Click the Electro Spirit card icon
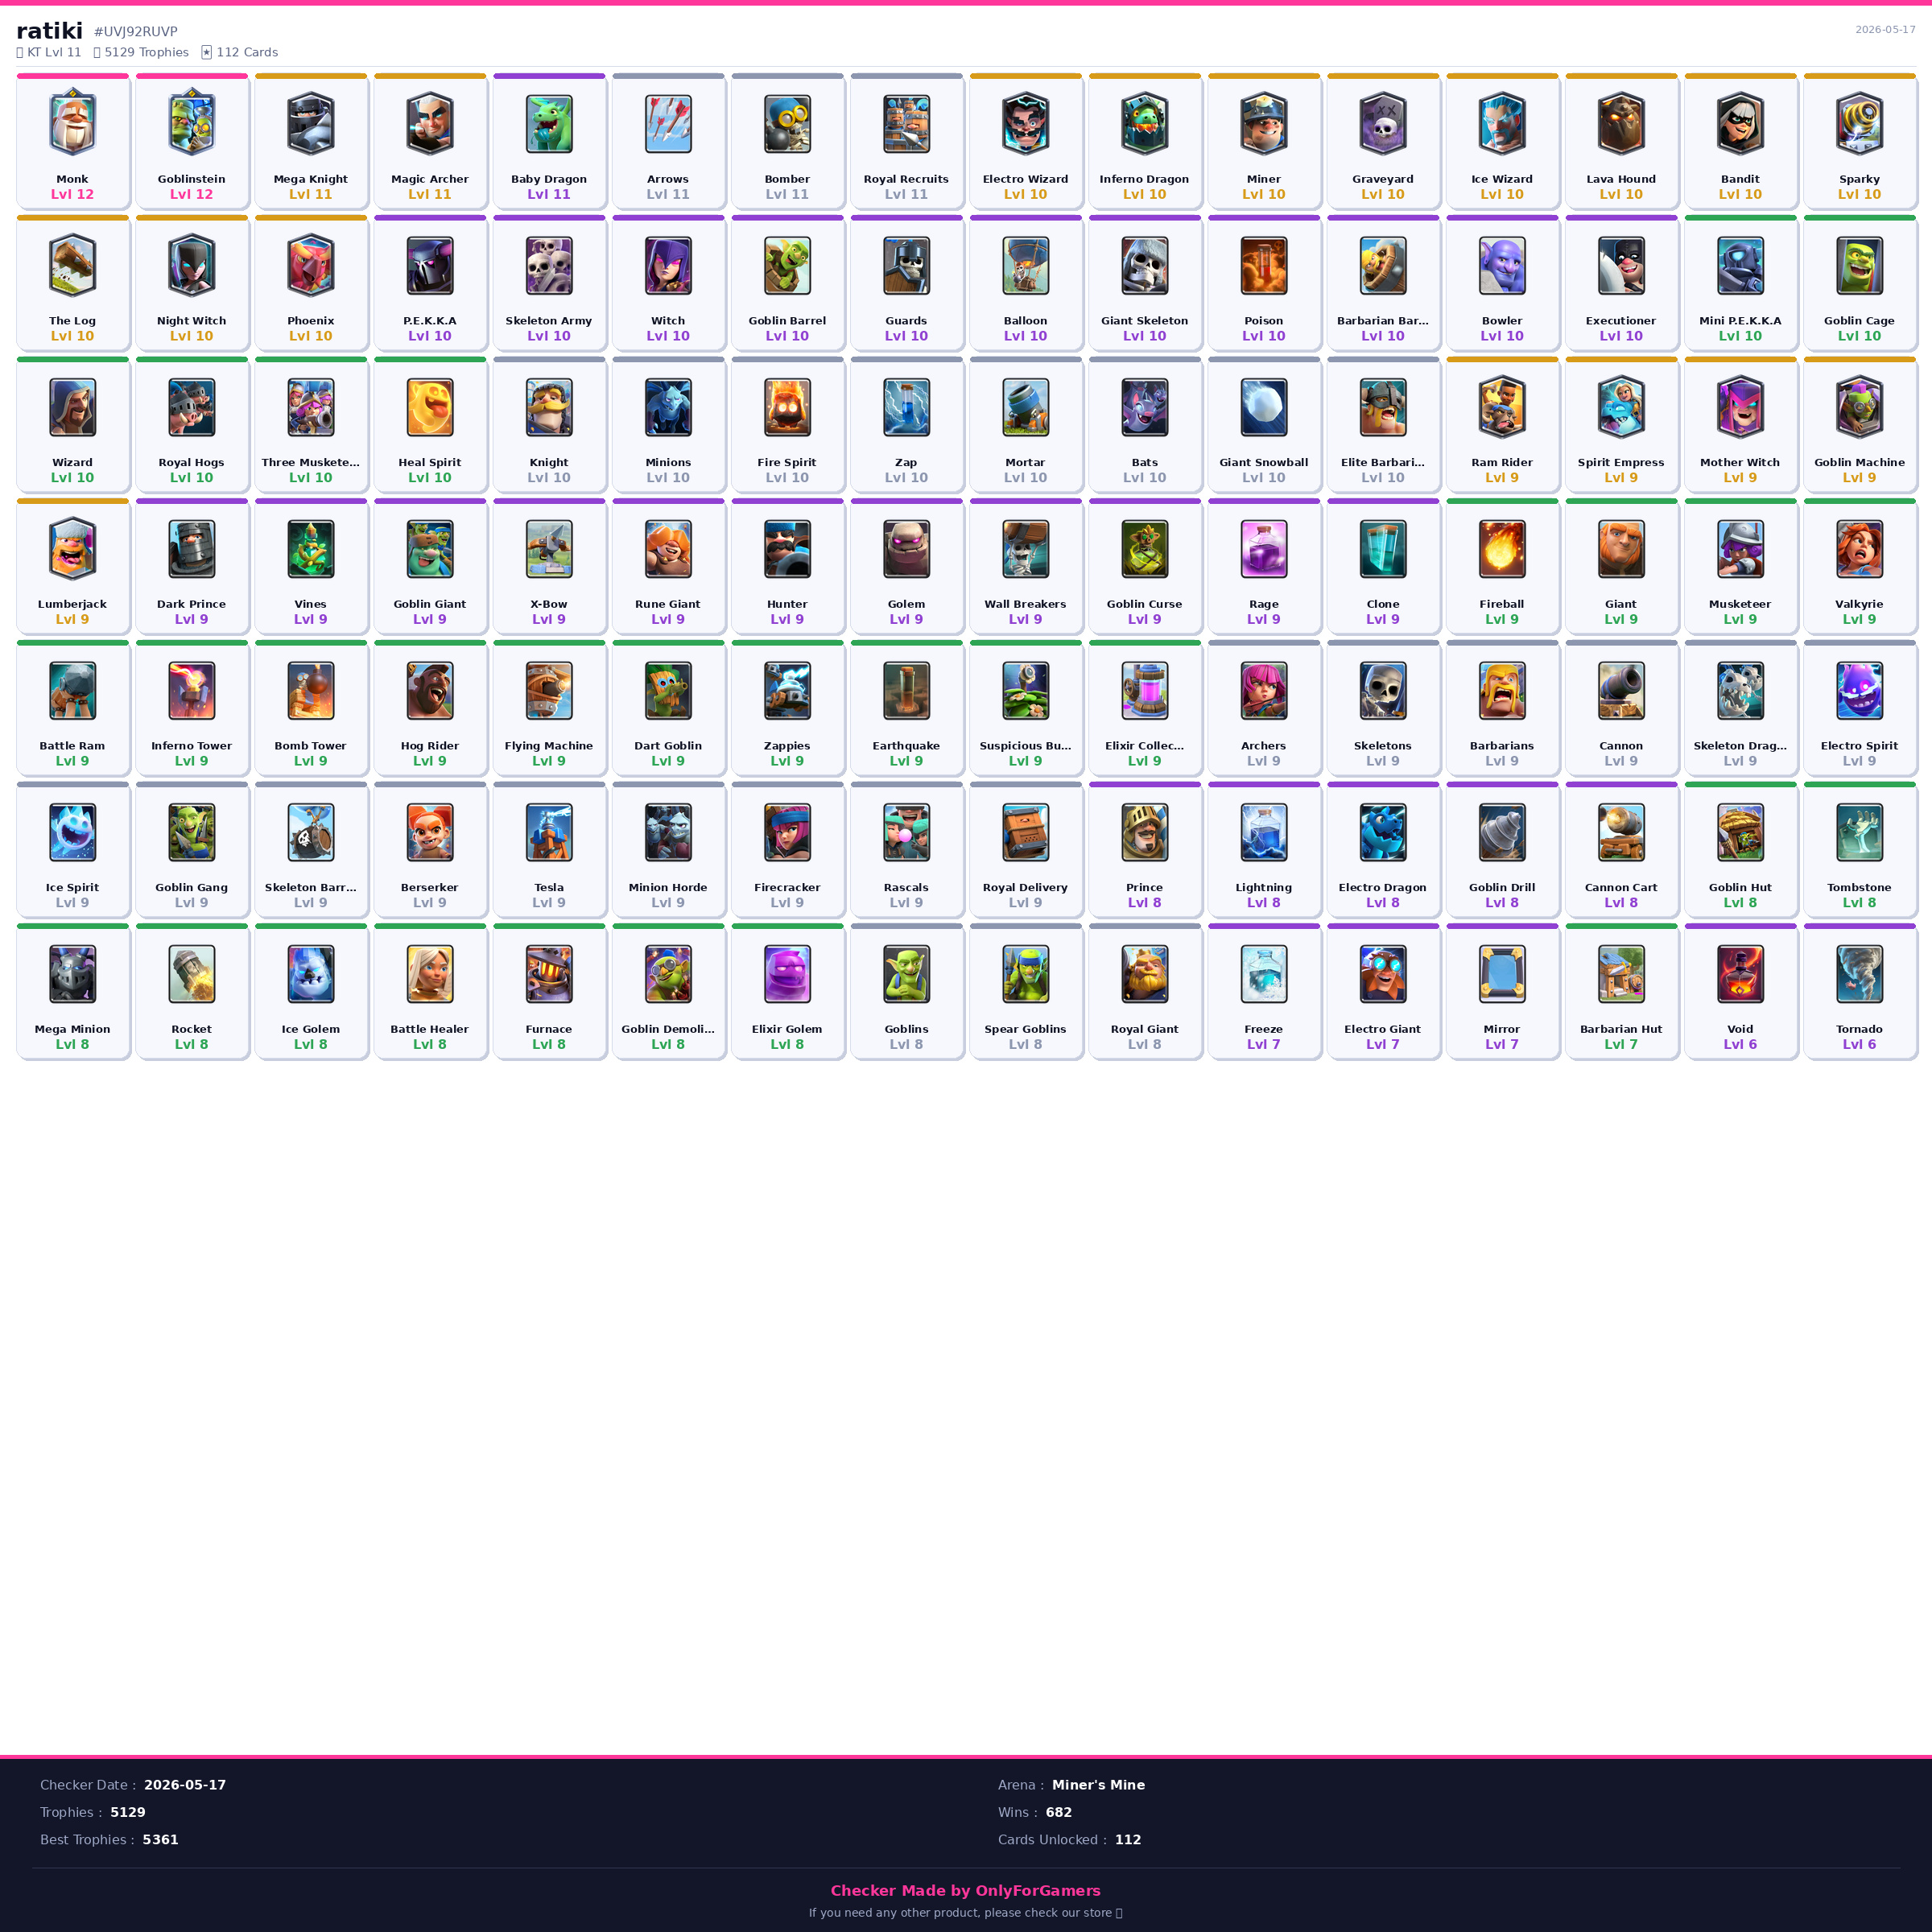This screenshot has height=1932, width=1932. coord(1860,690)
